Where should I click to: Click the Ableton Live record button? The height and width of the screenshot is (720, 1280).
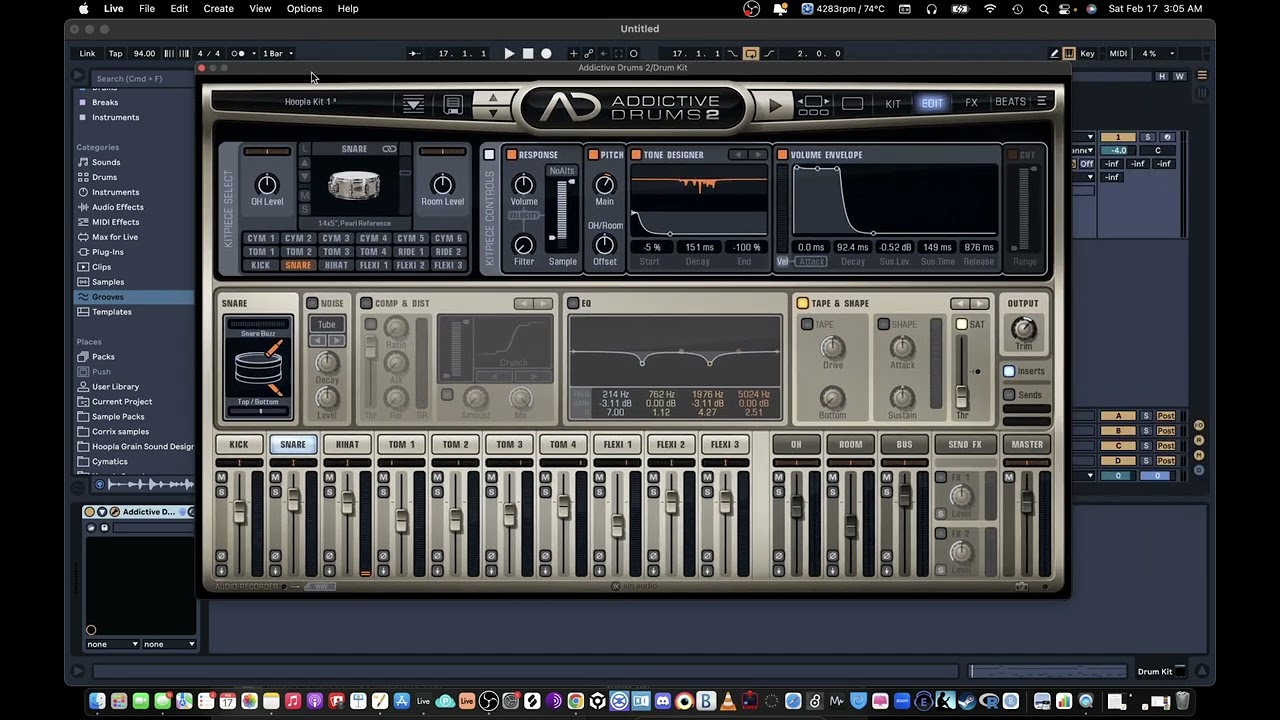(x=546, y=53)
